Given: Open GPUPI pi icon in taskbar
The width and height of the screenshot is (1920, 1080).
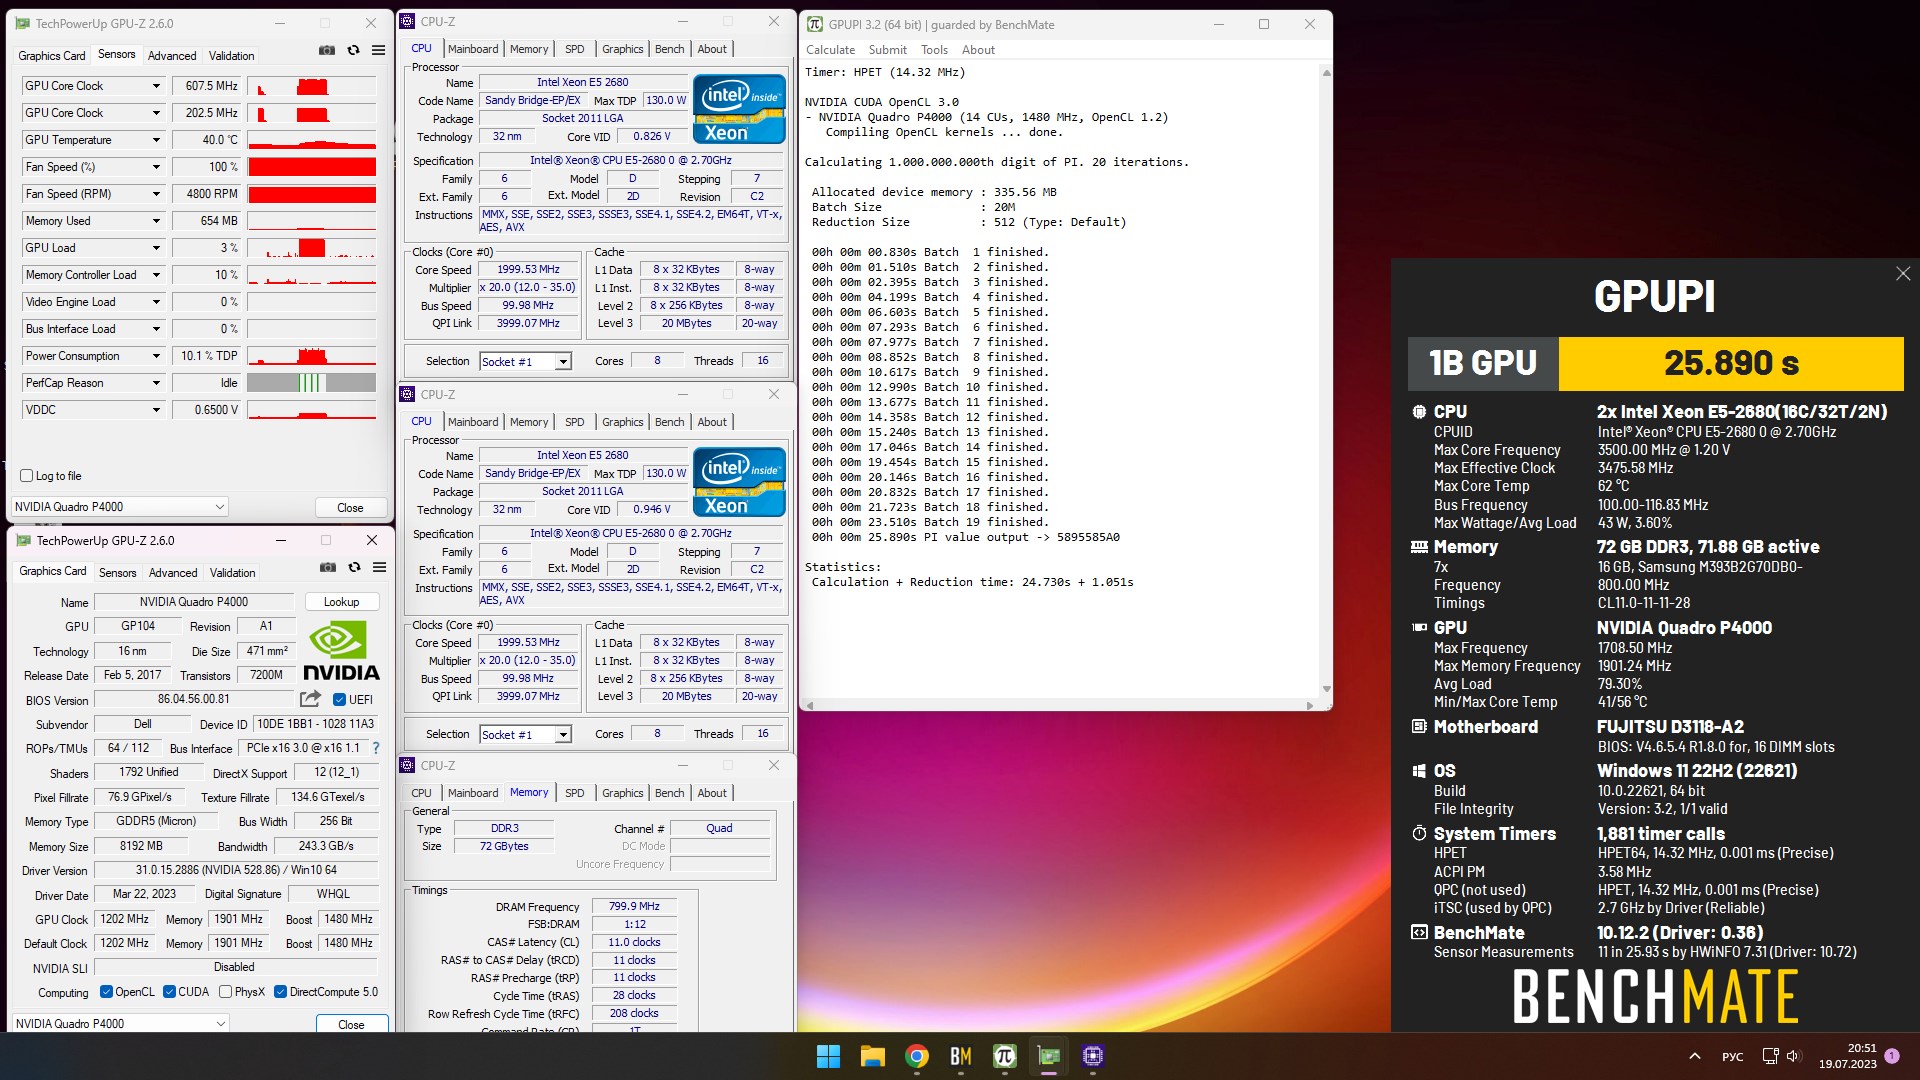Looking at the screenshot, I should 1005,1056.
